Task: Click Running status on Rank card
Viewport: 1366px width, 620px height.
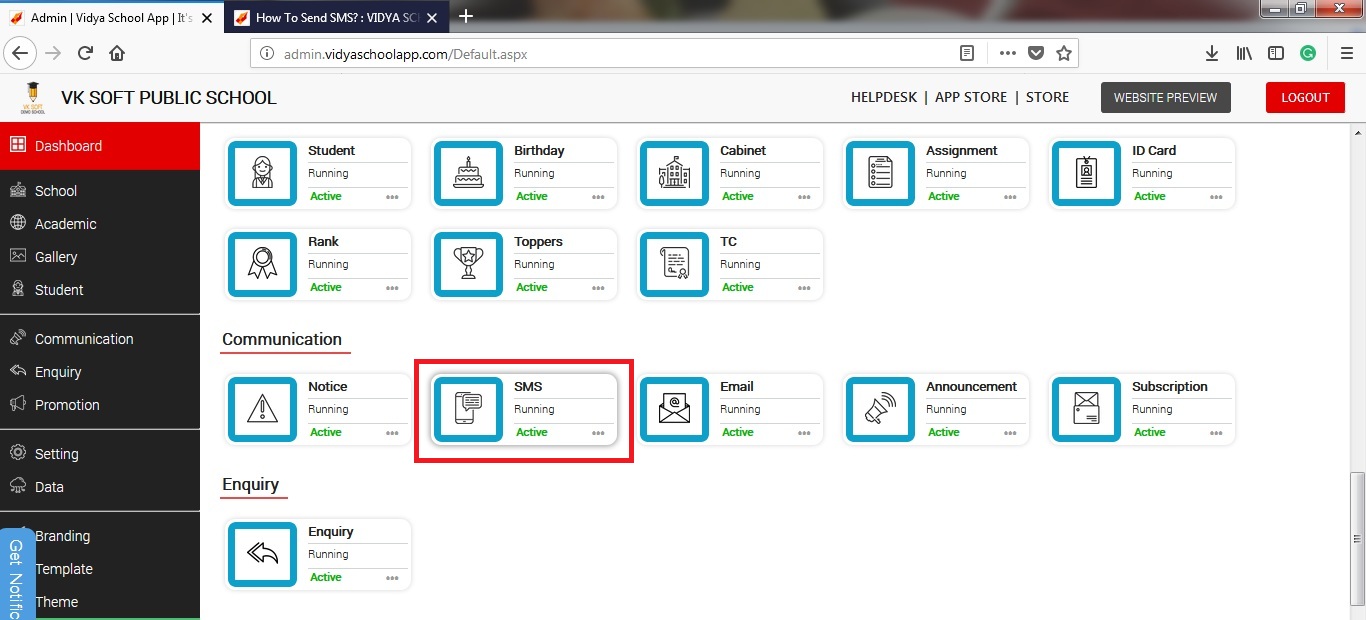Action: click(x=328, y=264)
